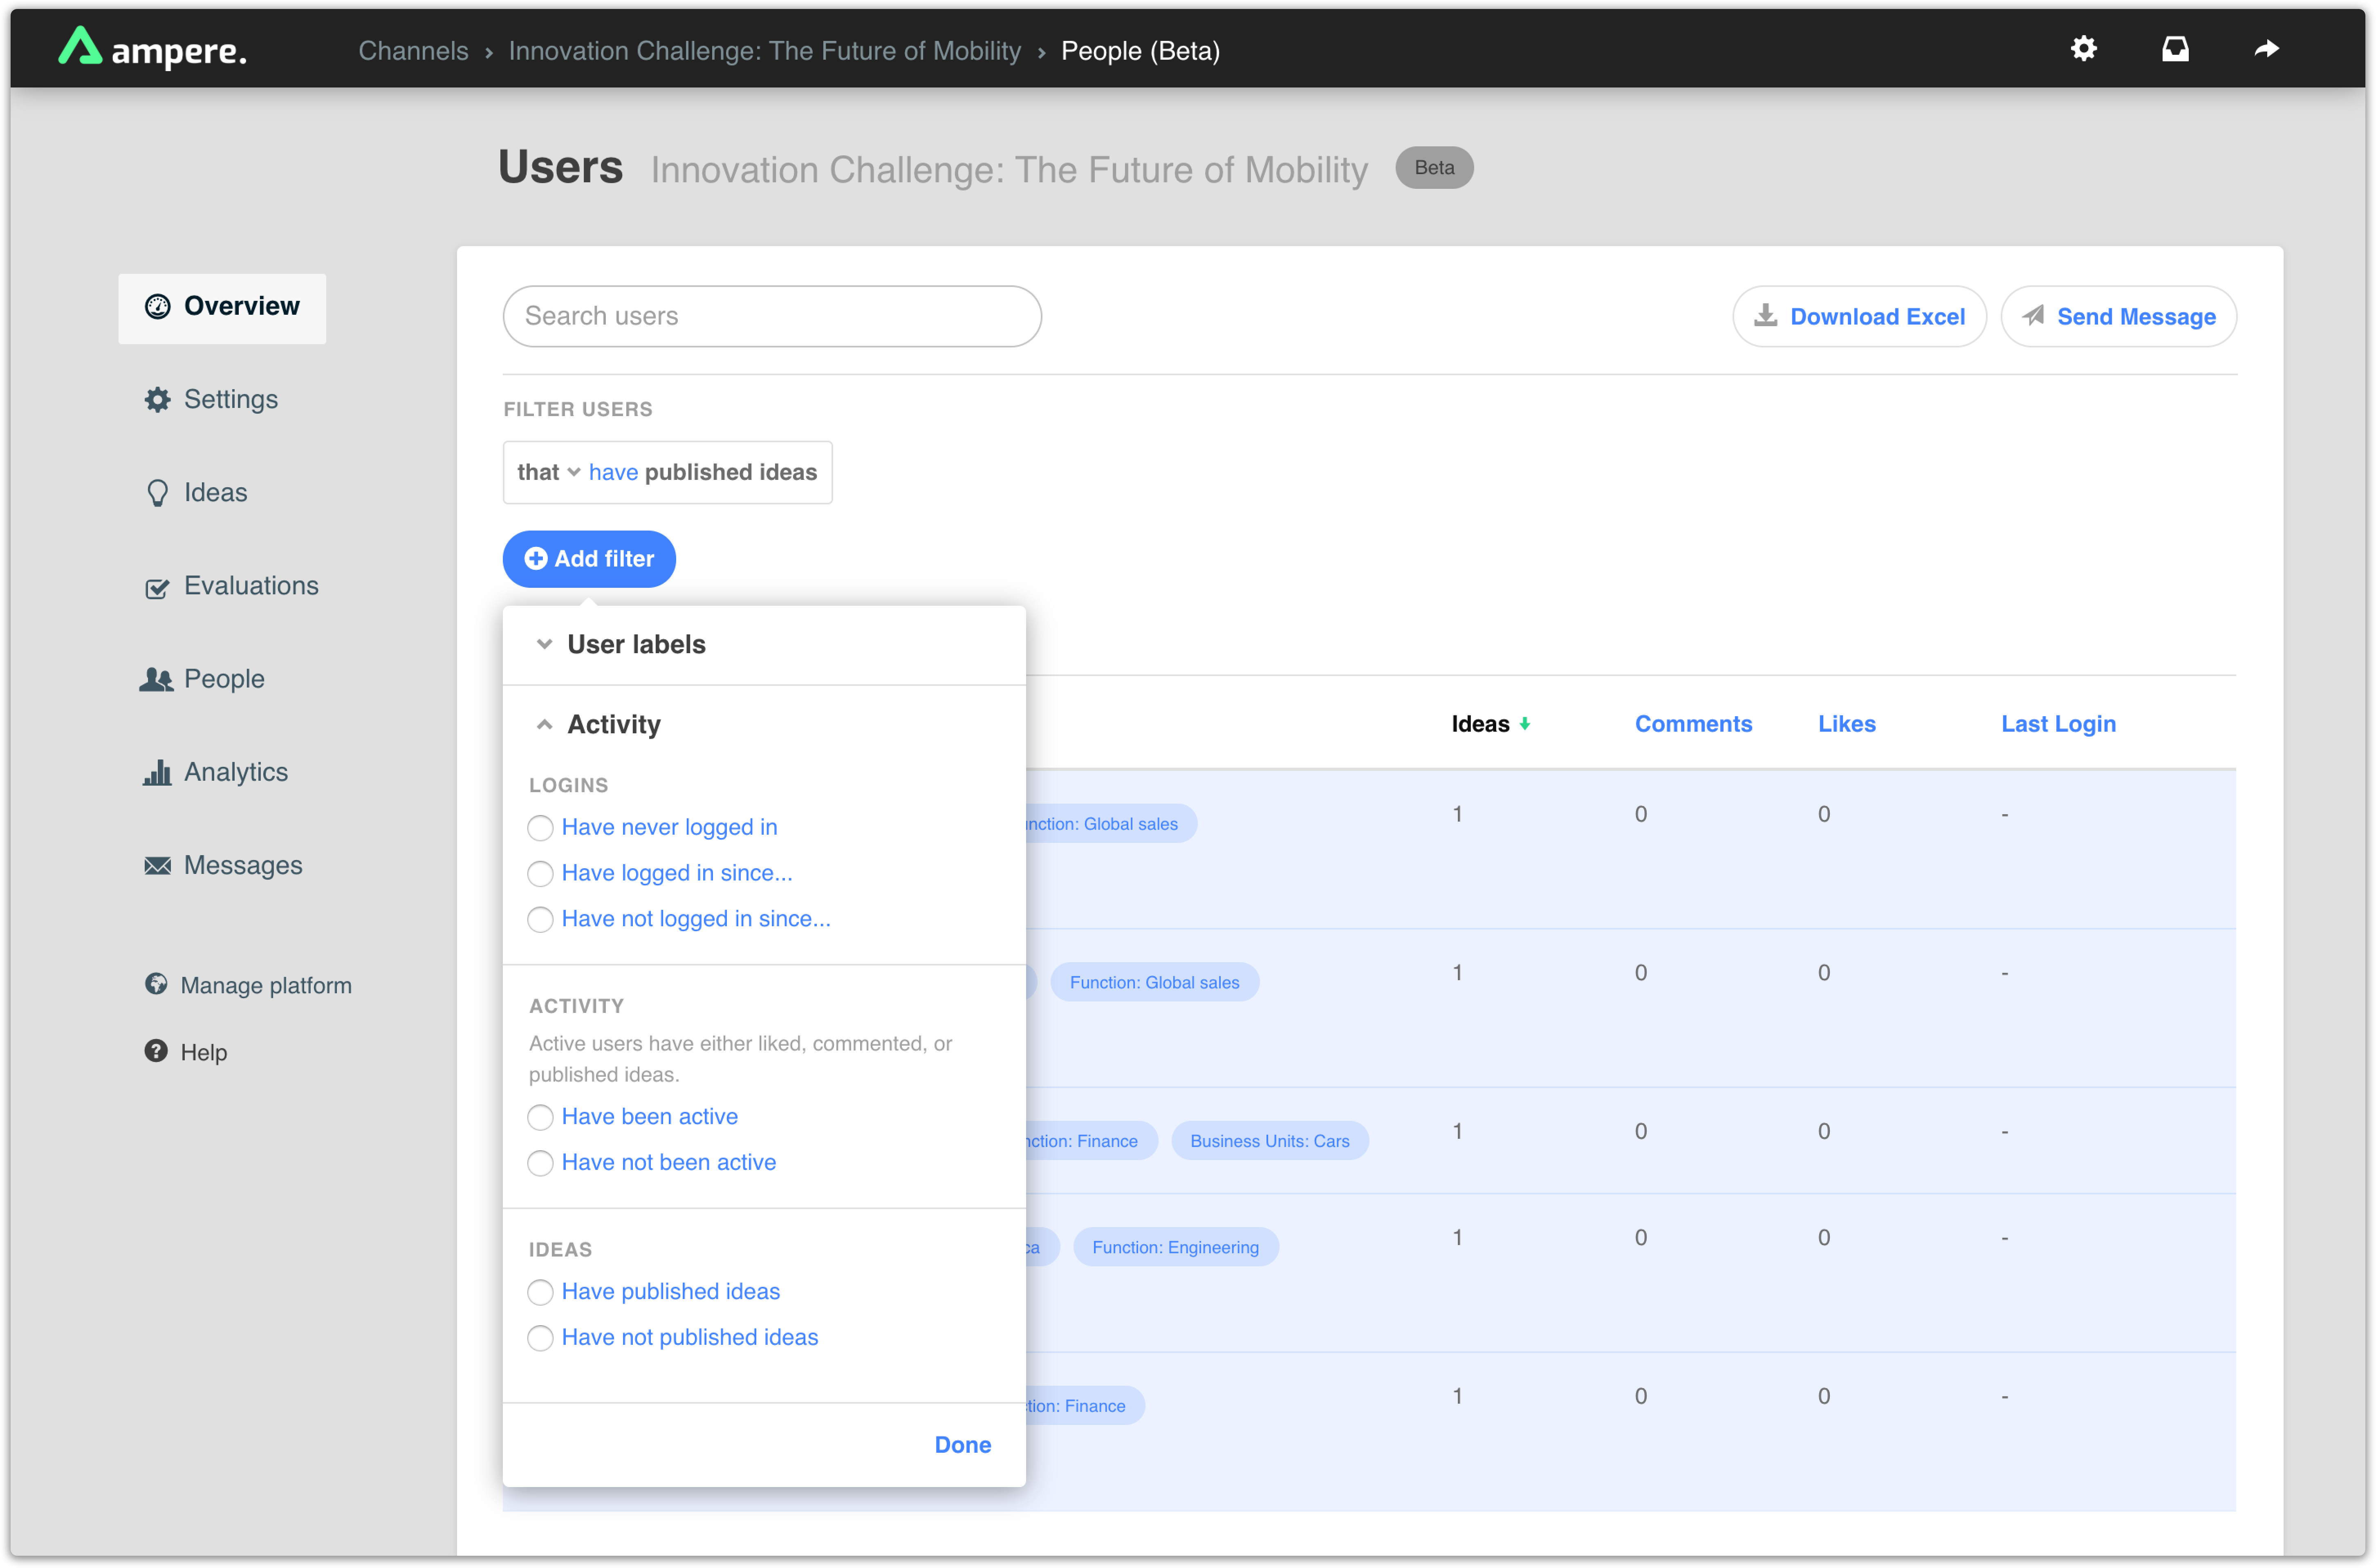Focus the Search users field
Viewport: 2376px width, 1568px height.
[x=772, y=316]
